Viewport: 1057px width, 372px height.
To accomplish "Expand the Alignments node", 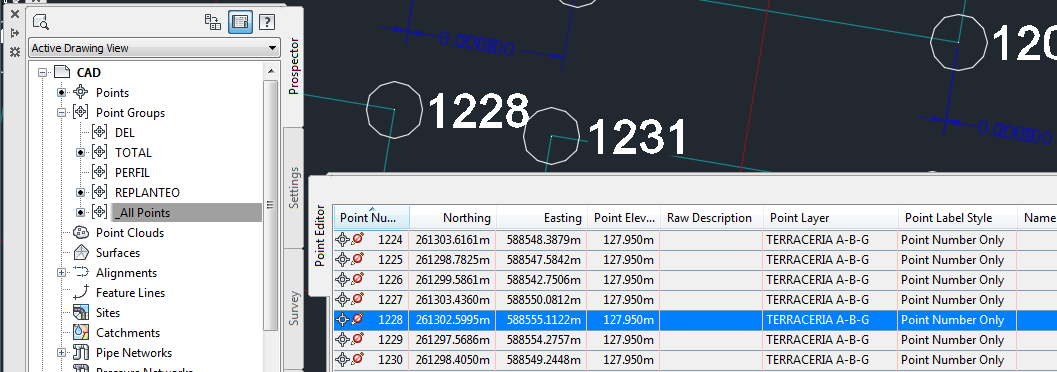I will [x=62, y=273].
